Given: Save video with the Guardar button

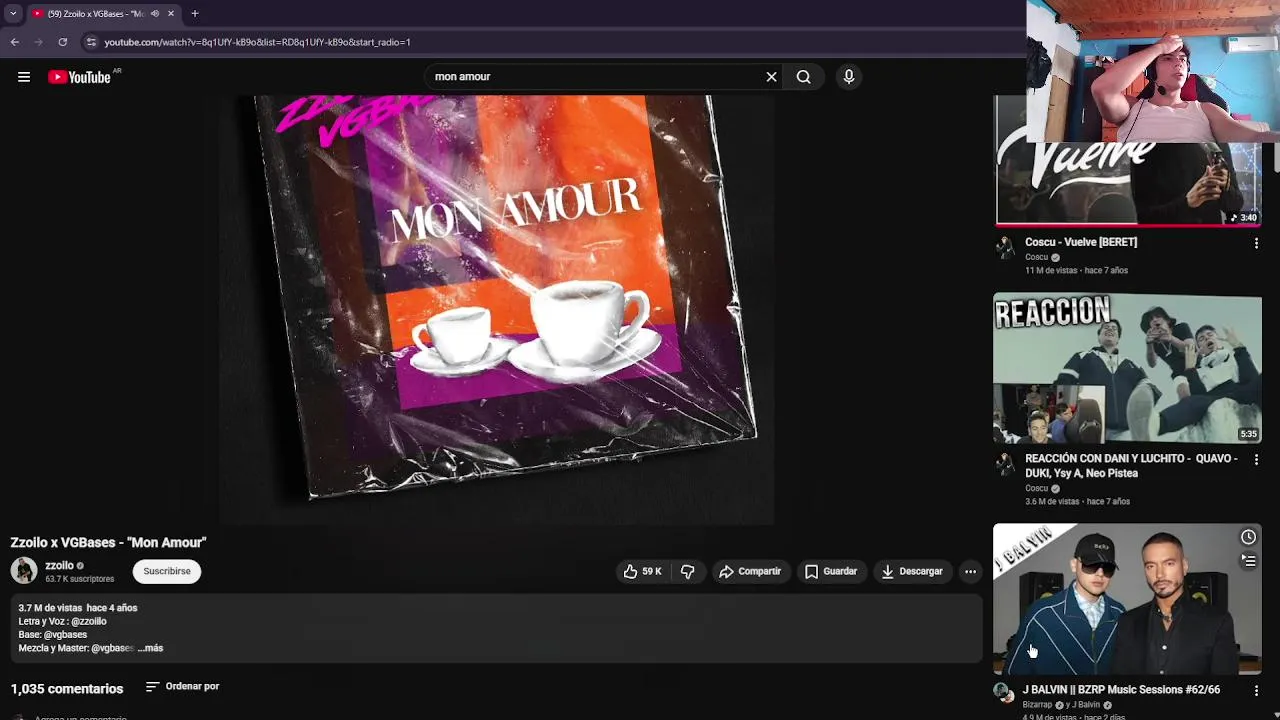Looking at the screenshot, I should pyautogui.click(x=831, y=571).
